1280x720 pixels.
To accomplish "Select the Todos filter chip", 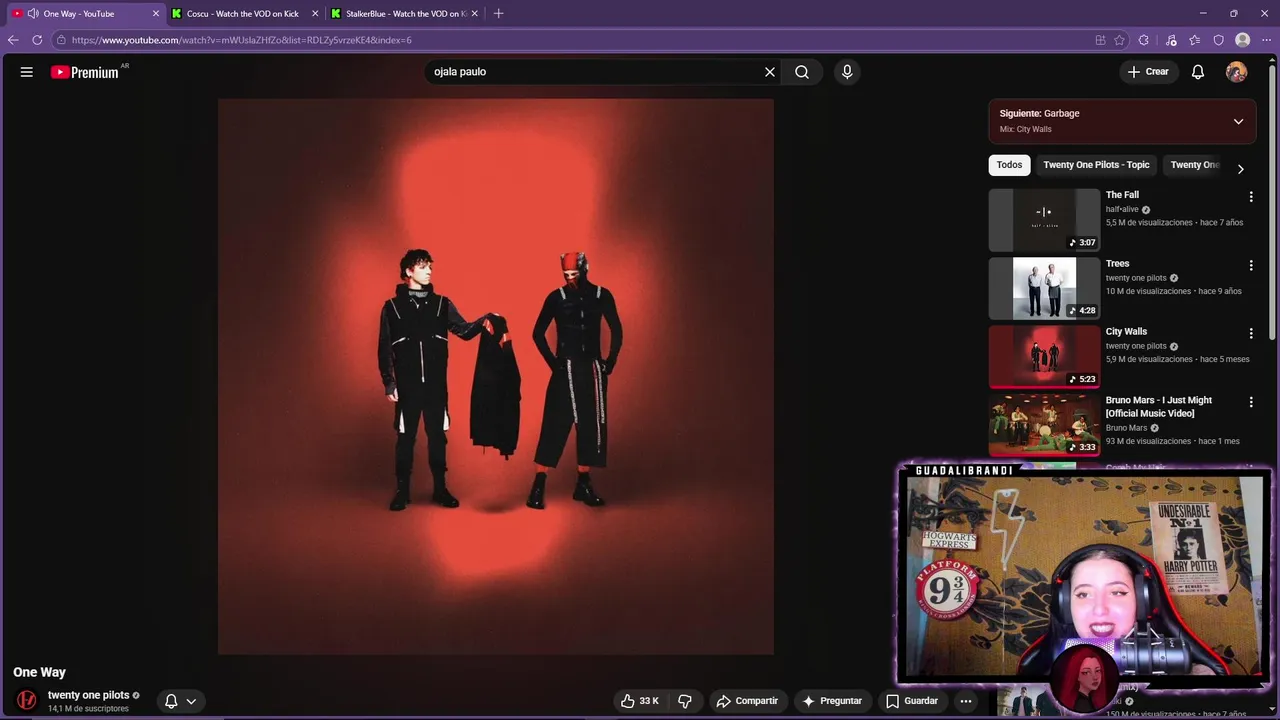I will click(x=1009, y=165).
